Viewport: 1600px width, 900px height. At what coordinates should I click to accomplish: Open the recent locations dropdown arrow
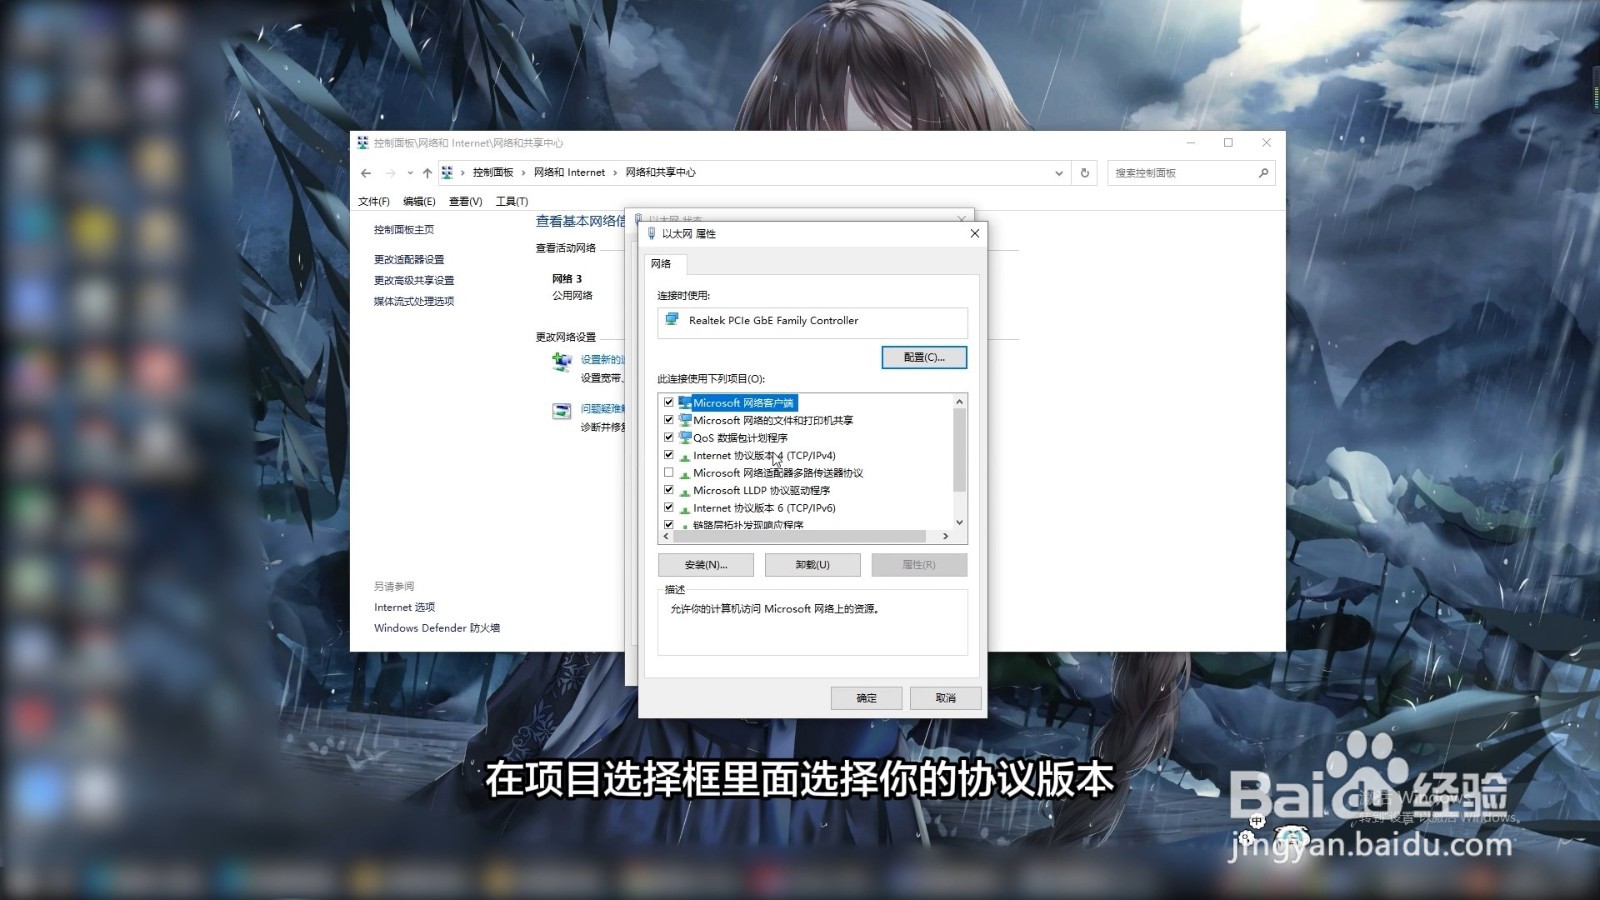pyautogui.click(x=410, y=173)
